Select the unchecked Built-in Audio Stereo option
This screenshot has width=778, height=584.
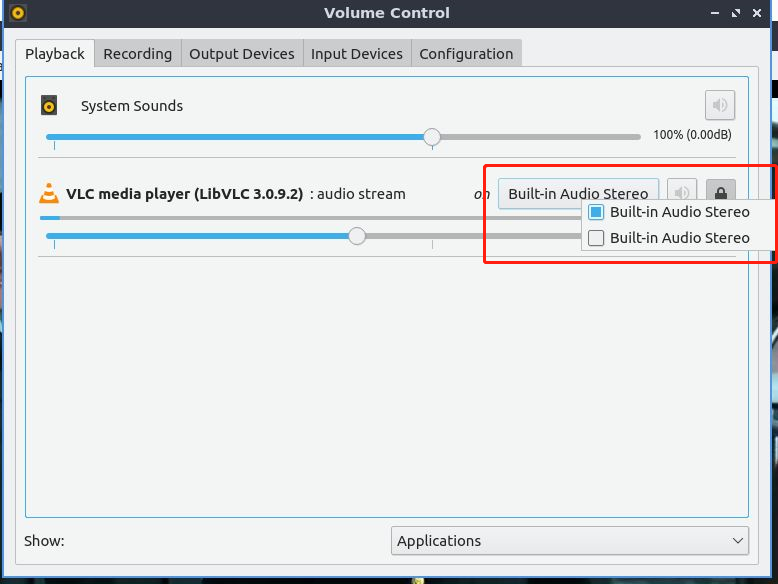pos(668,238)
